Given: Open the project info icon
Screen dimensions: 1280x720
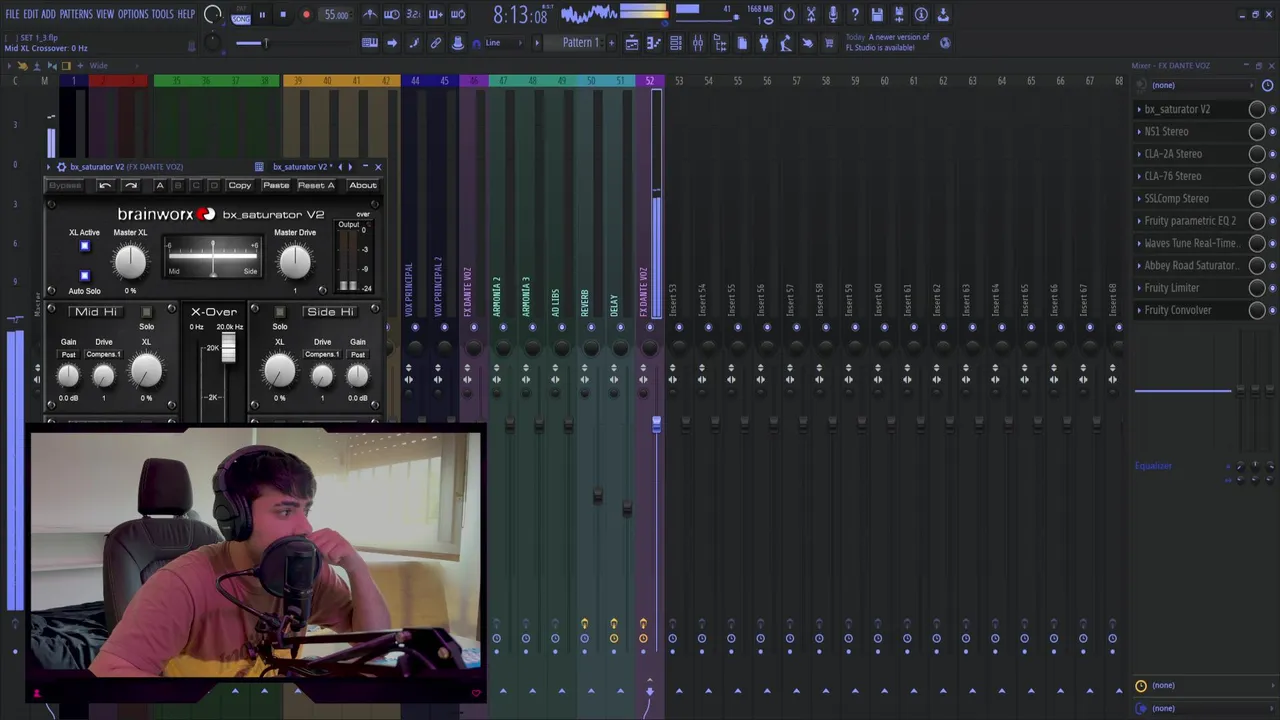Looking at the screenshot, I should pos(921,15).
